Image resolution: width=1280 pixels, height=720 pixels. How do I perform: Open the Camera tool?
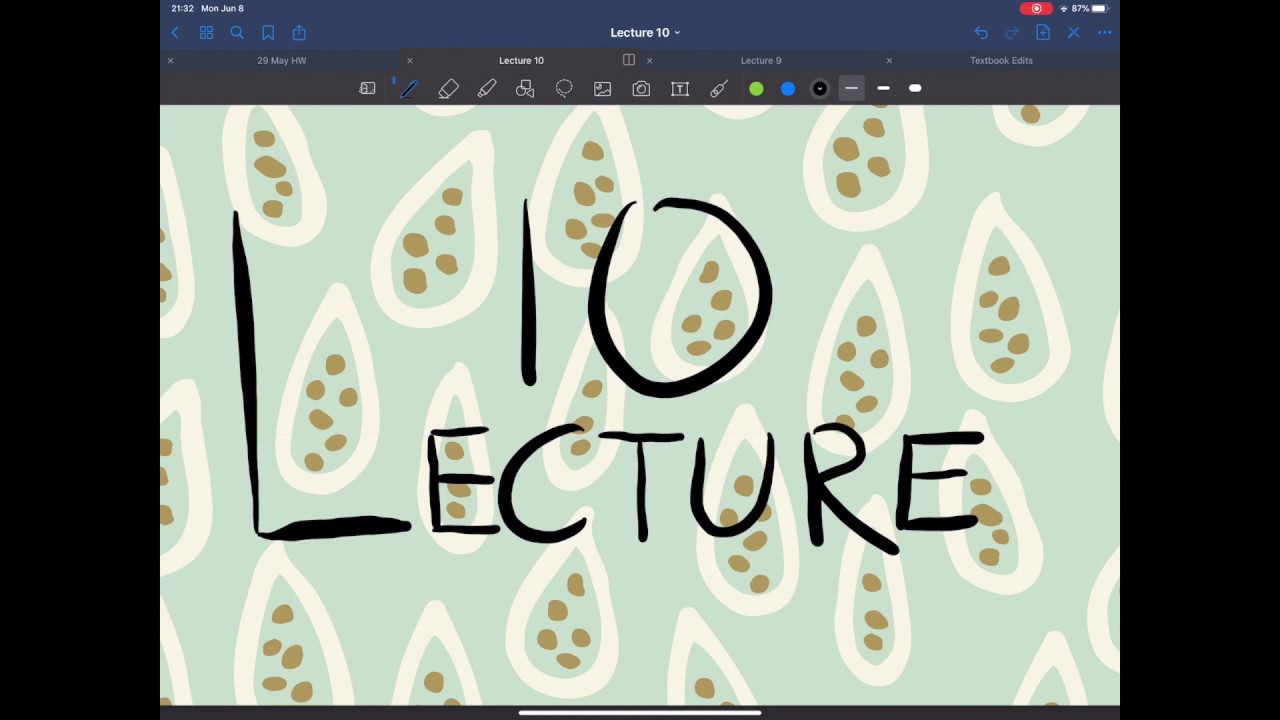[x=641, y=89]
